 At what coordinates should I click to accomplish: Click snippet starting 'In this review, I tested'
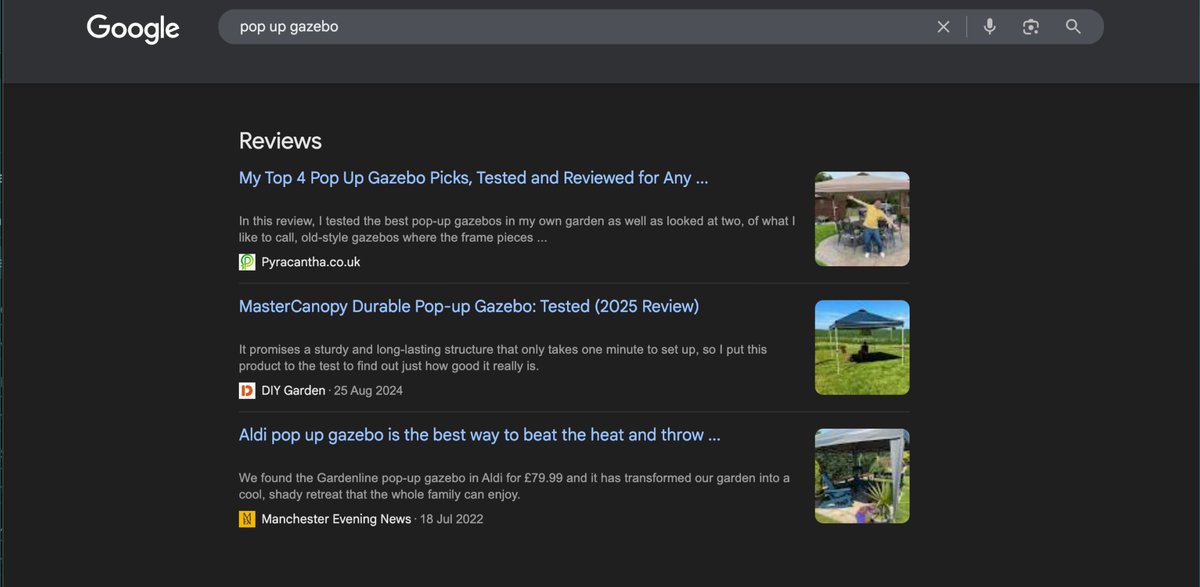(517, 229)
